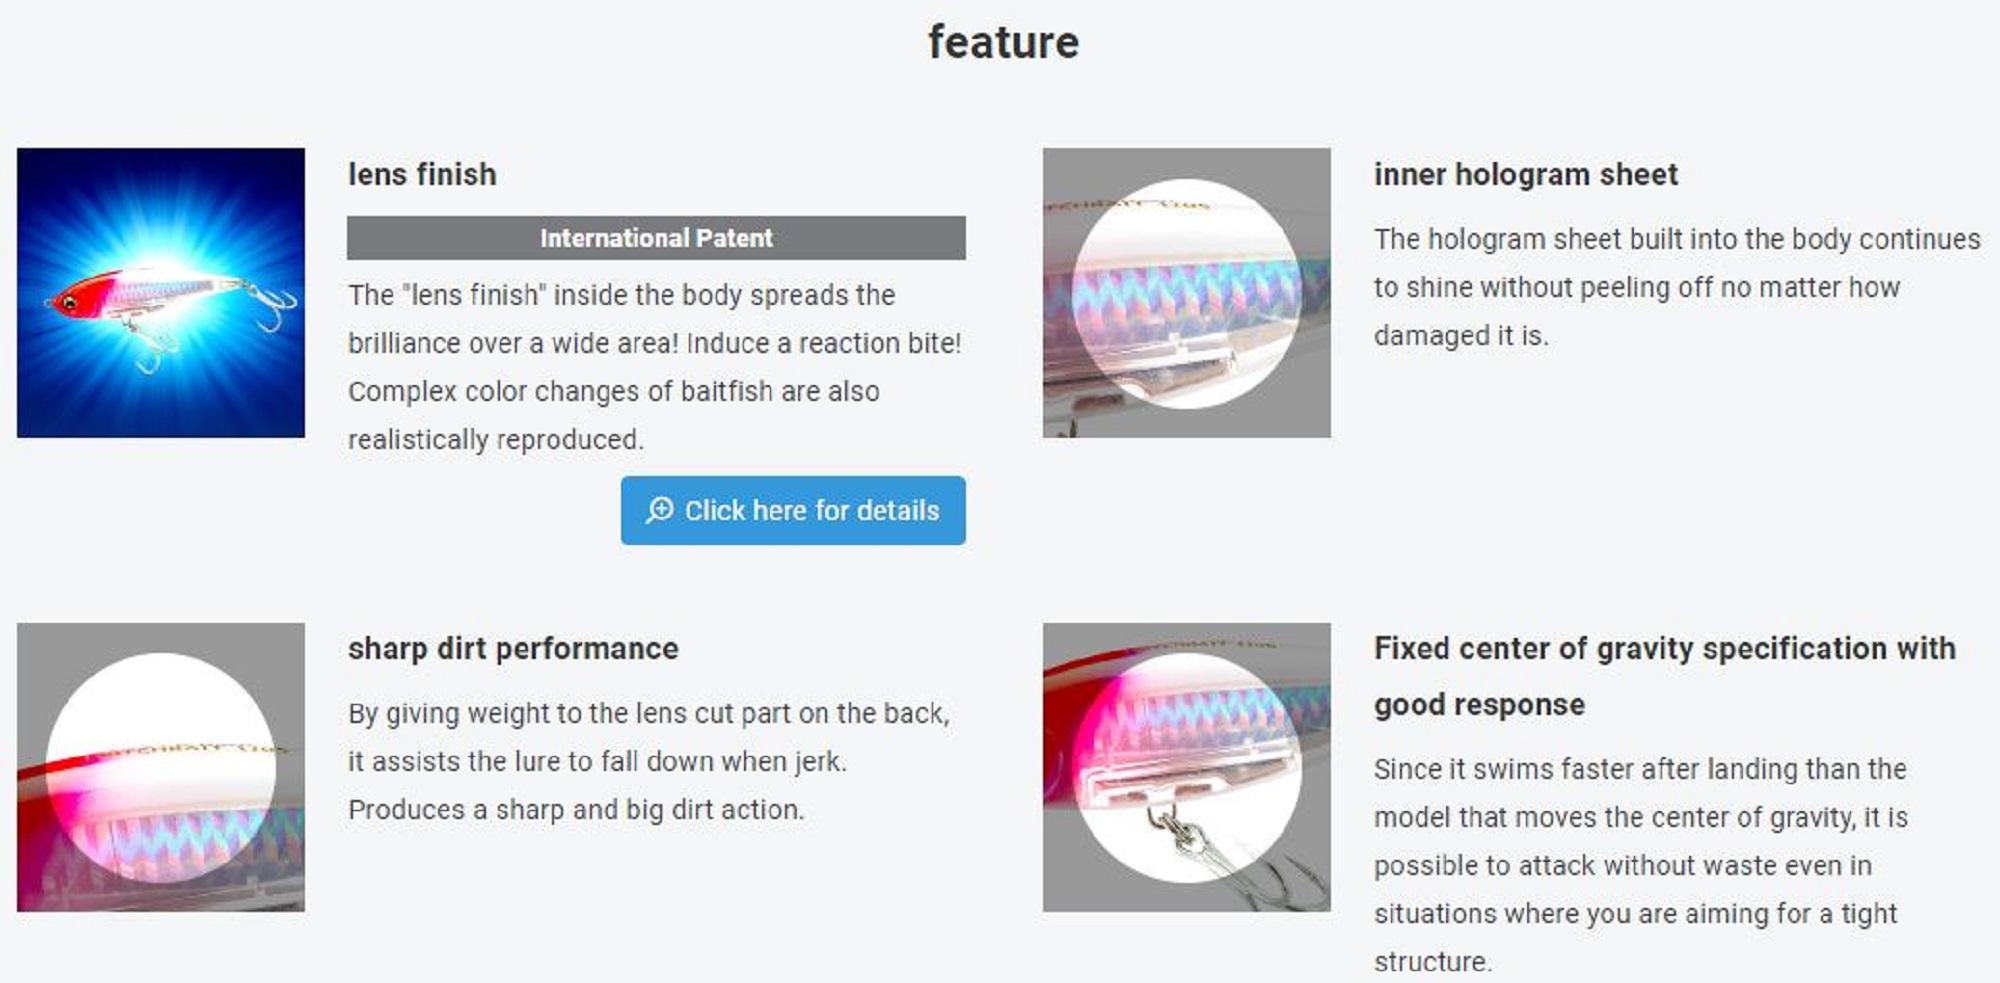Open the inner hologram sheet thumbnail
The height and width of the screenshot is (983, 2000).
pos(1186,293)
